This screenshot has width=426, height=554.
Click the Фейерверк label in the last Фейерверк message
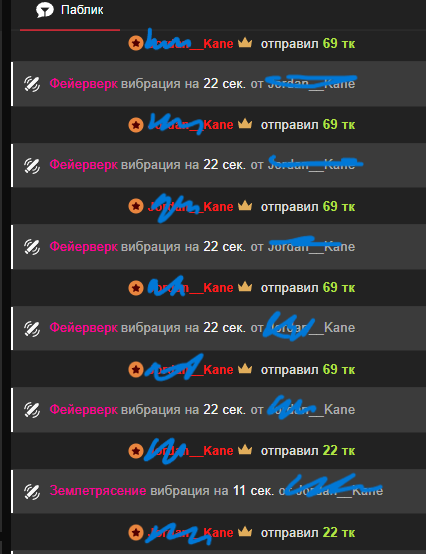(x=83, y=409)
